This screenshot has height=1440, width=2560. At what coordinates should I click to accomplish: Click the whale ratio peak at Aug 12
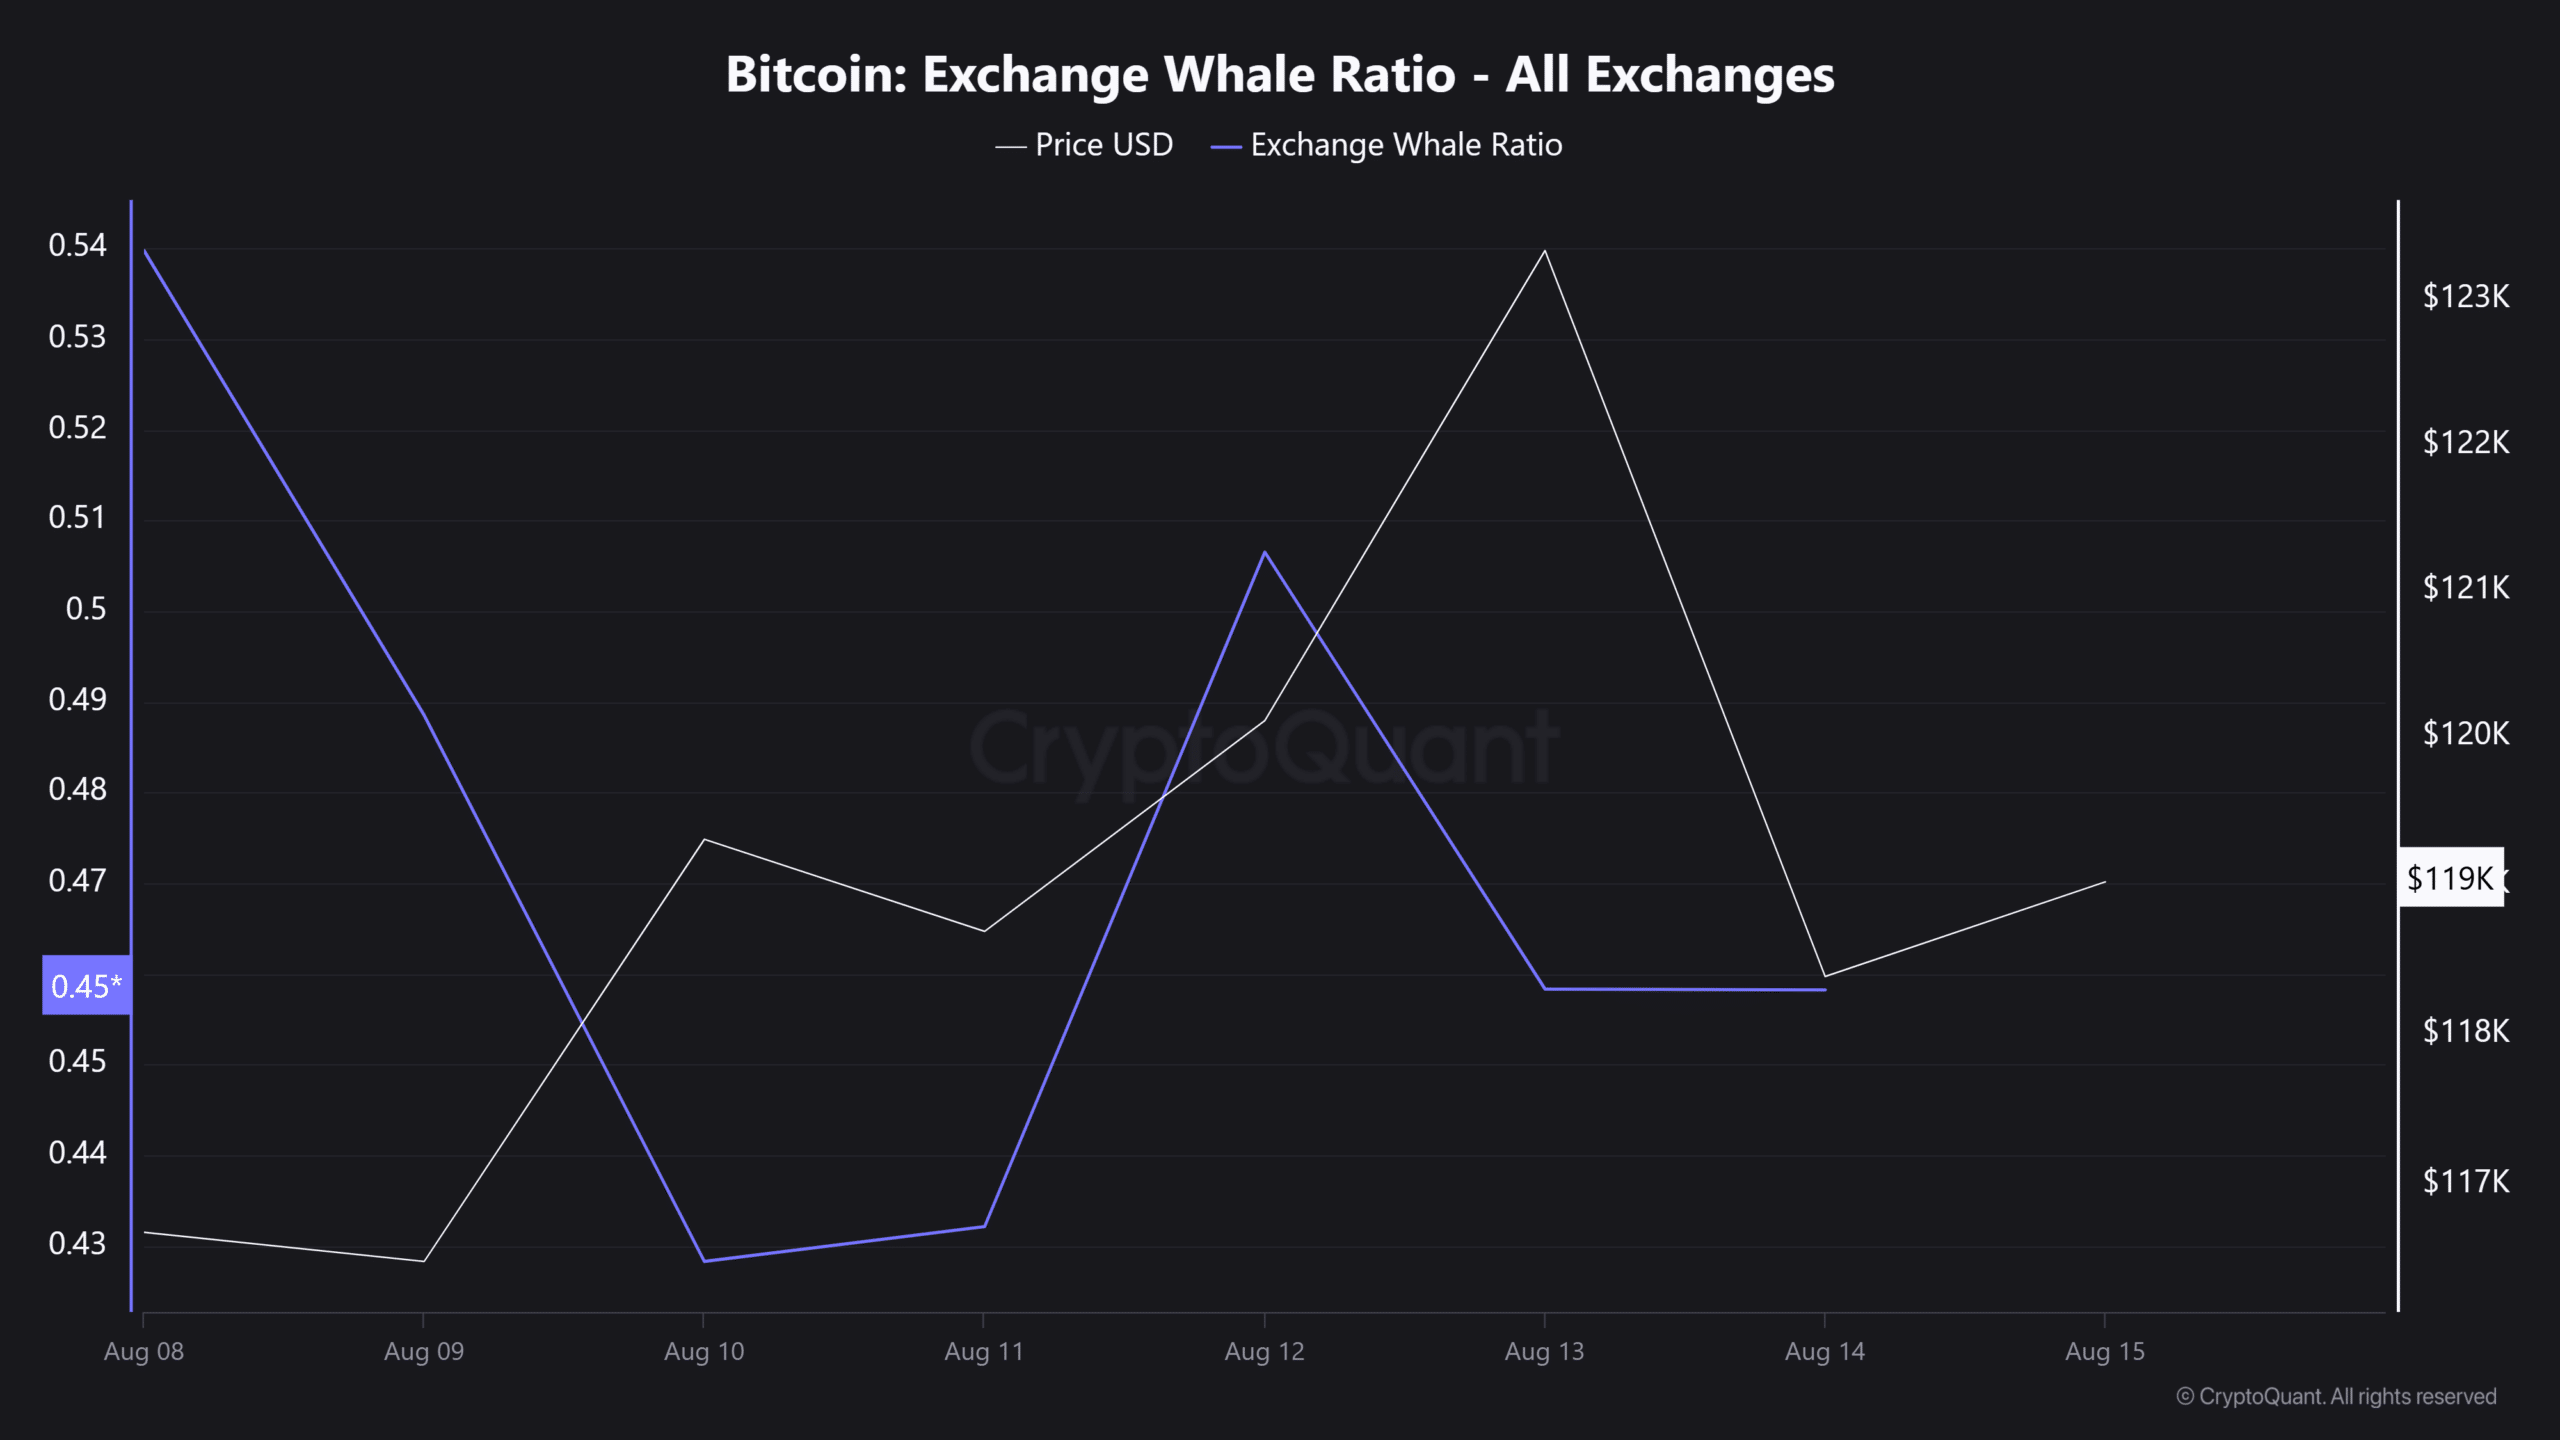[1265, 552]
